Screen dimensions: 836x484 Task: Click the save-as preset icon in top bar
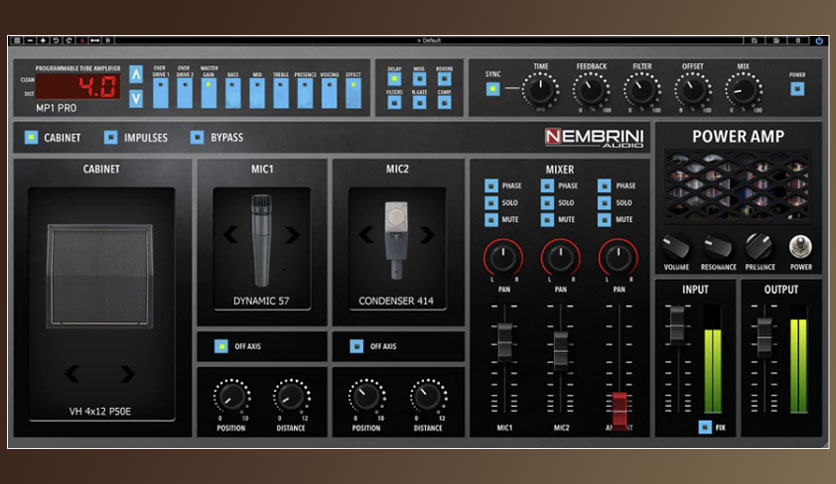776,41
